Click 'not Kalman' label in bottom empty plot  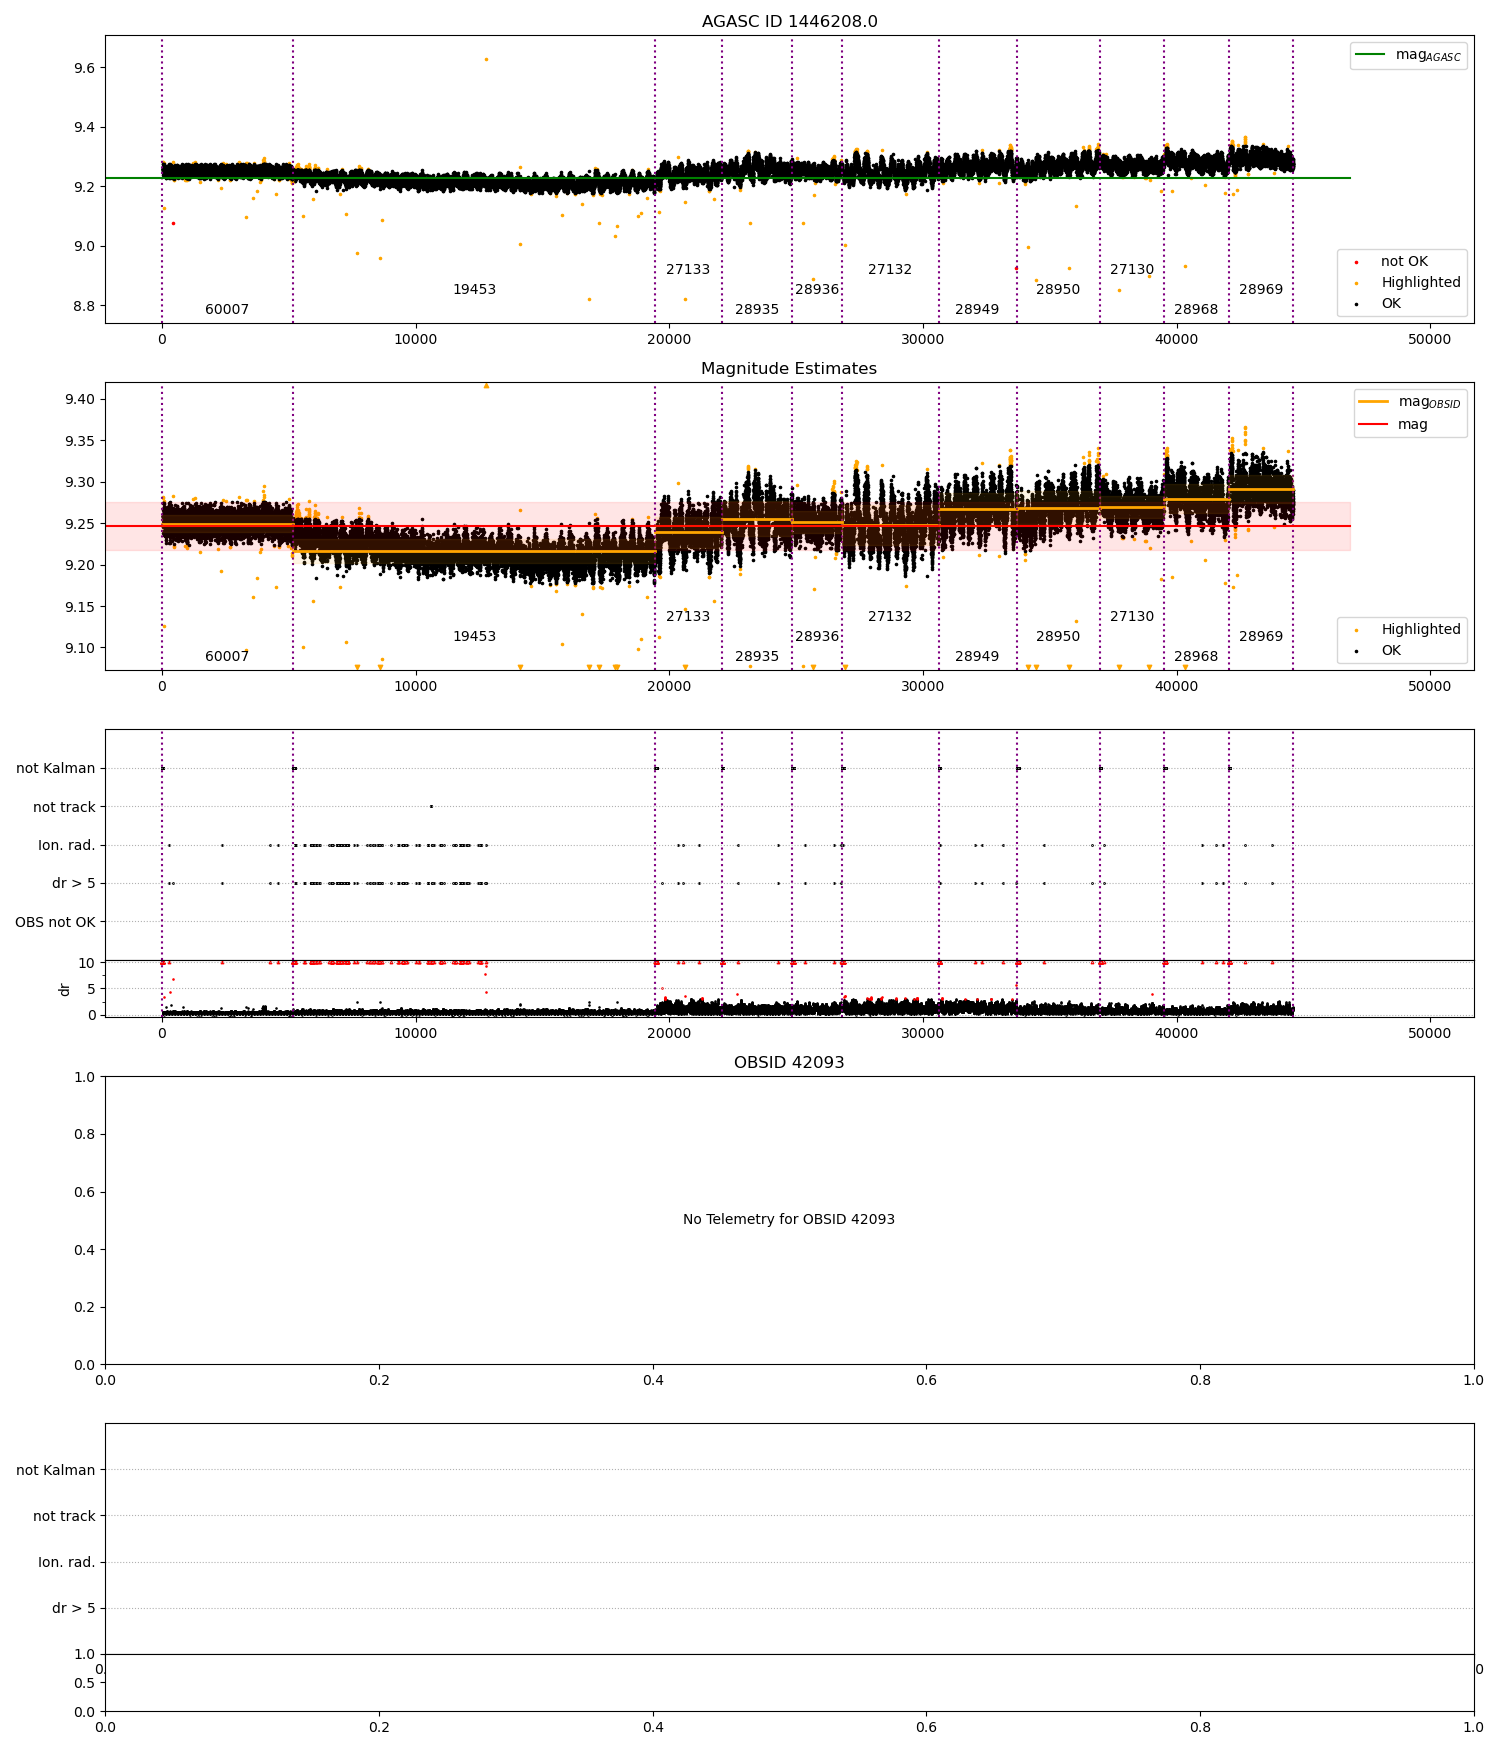pos(56,1470)
